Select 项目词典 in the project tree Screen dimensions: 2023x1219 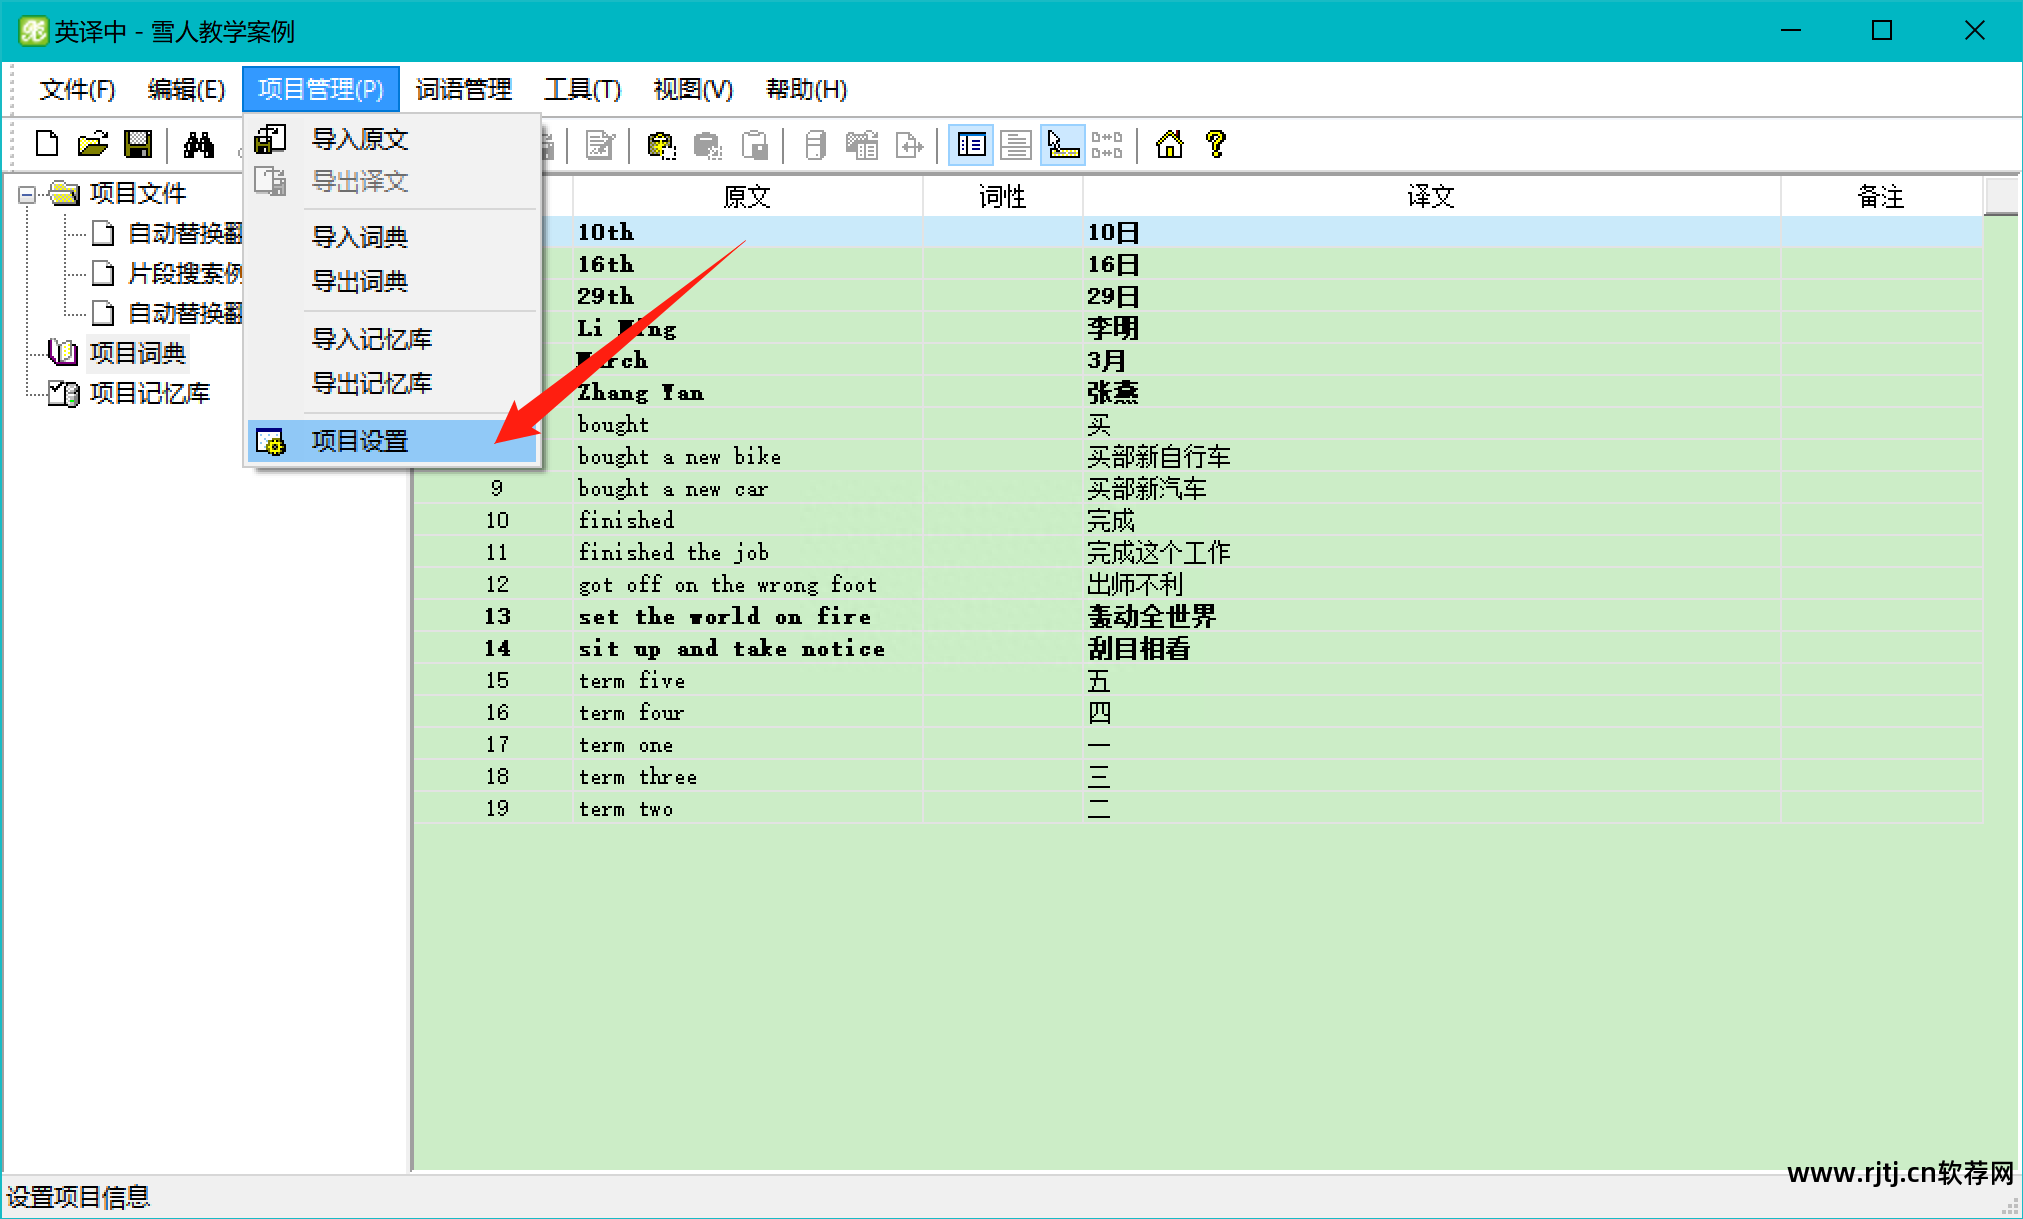coord(137,353)
